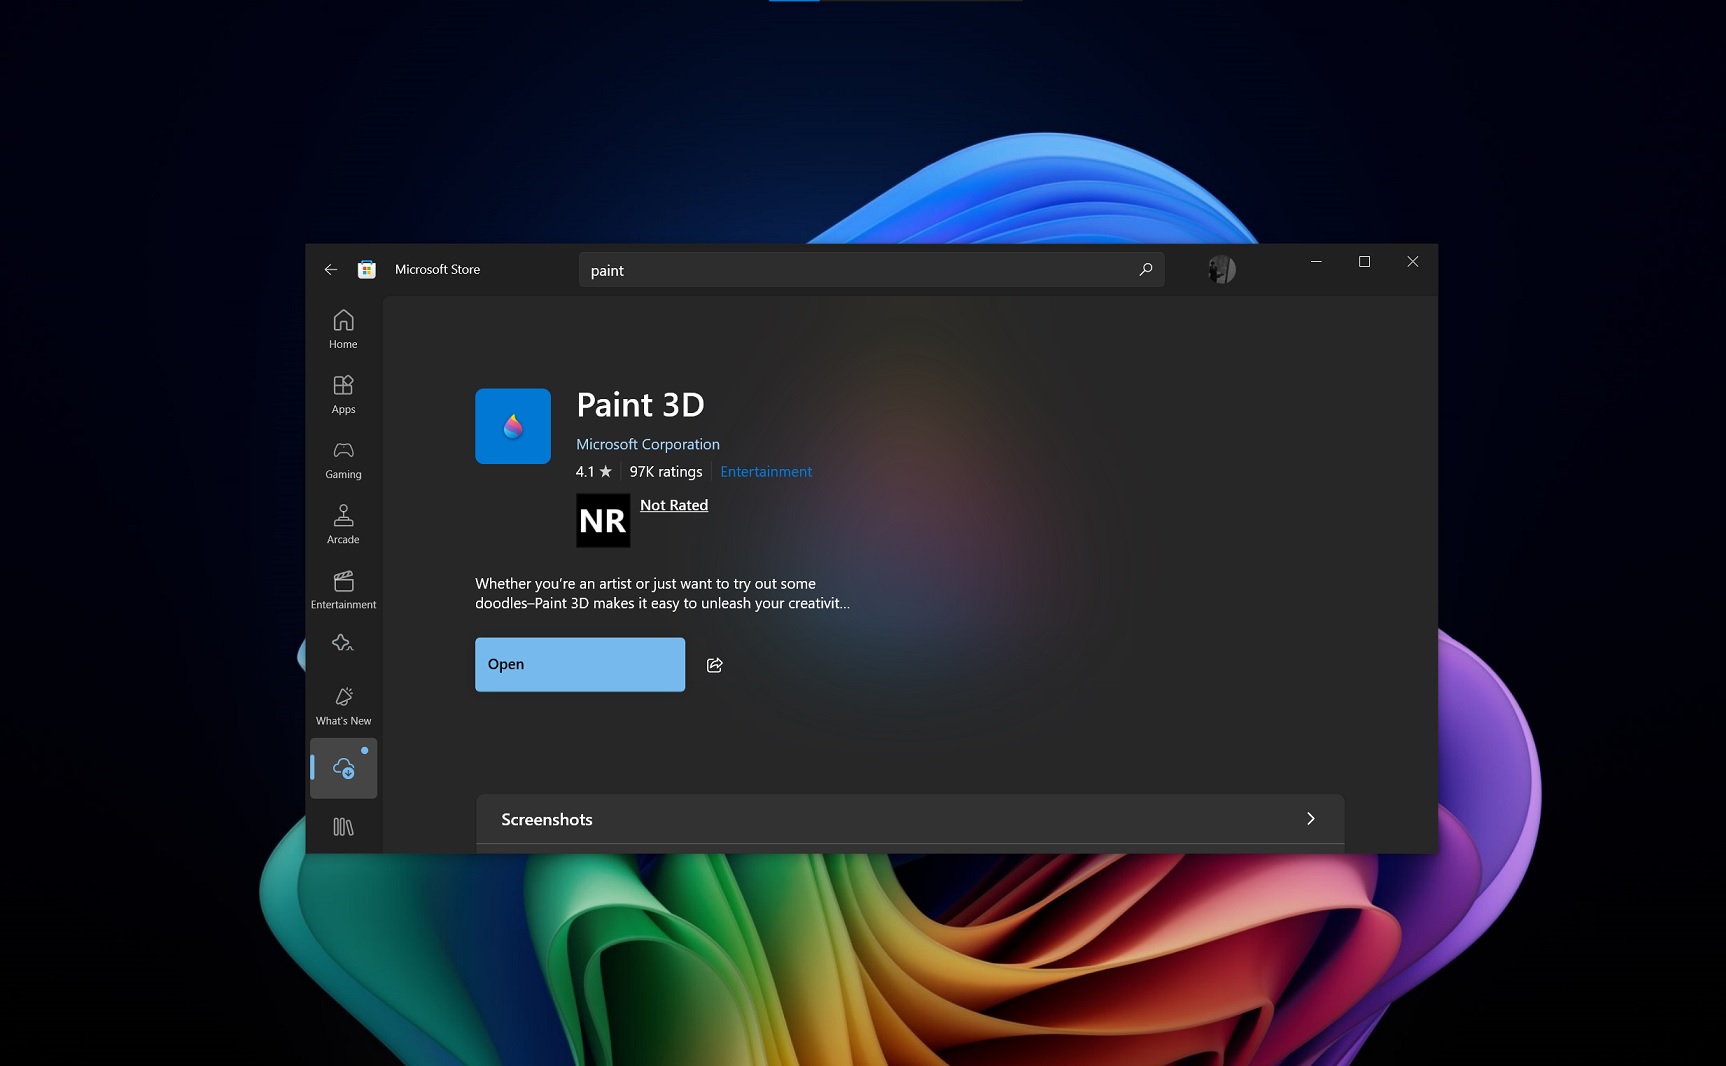The image size is (1726, 1066).
Task: Open the Microsoft Corporation publisher link
Action: click(x=648, y=444)
